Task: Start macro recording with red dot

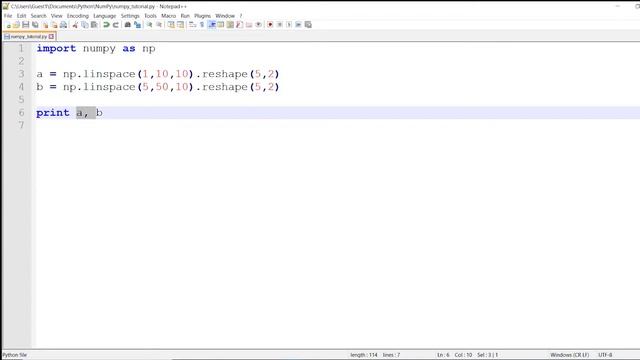Action: point(270,25)
